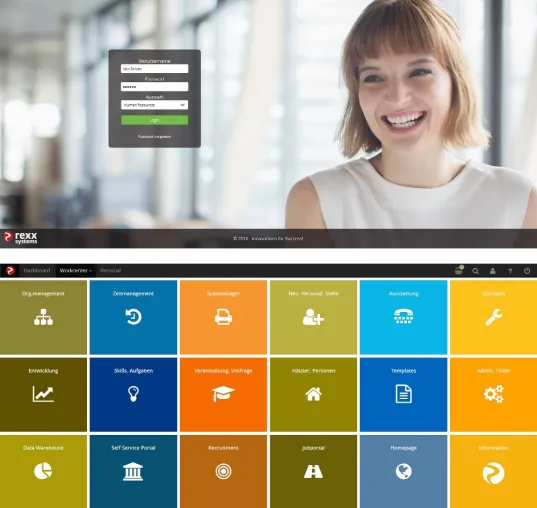Click the rexx systems logo in footer
Screen dimensions: 537x508
pos(21,238)
